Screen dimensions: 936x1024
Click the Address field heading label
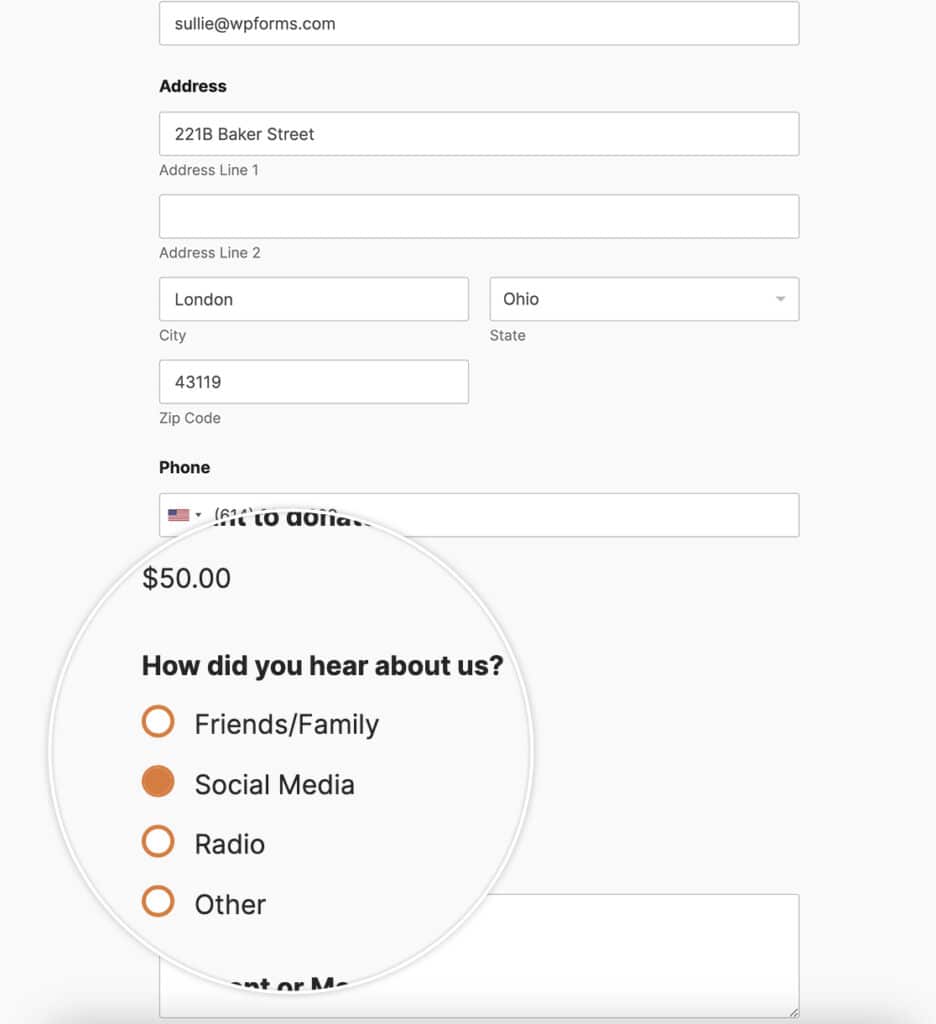[193, 86]
